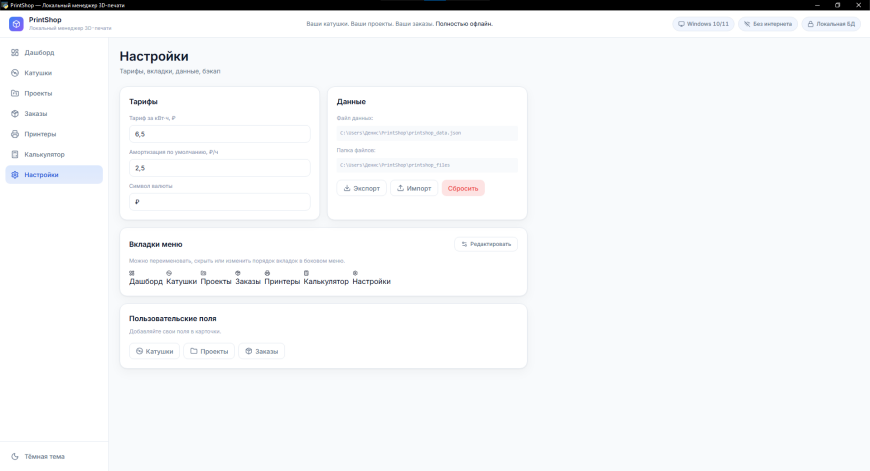The width and height of the screenshot is (870, 471).
Task: Click the Амортизация по умолчанию input field
Action: pos(220,168)
